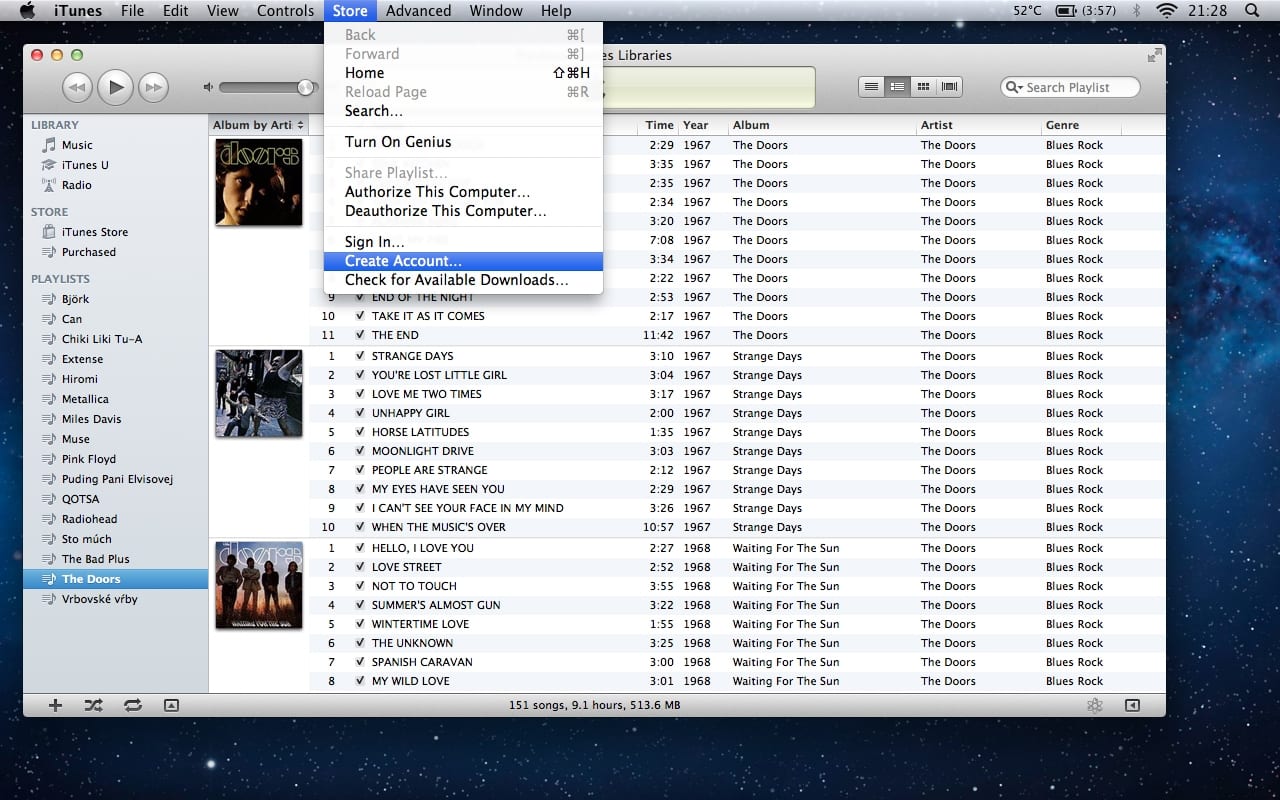1280x800 pixels.
Task: Choose Authorize This Computer menu item
Action: [437, 192]
